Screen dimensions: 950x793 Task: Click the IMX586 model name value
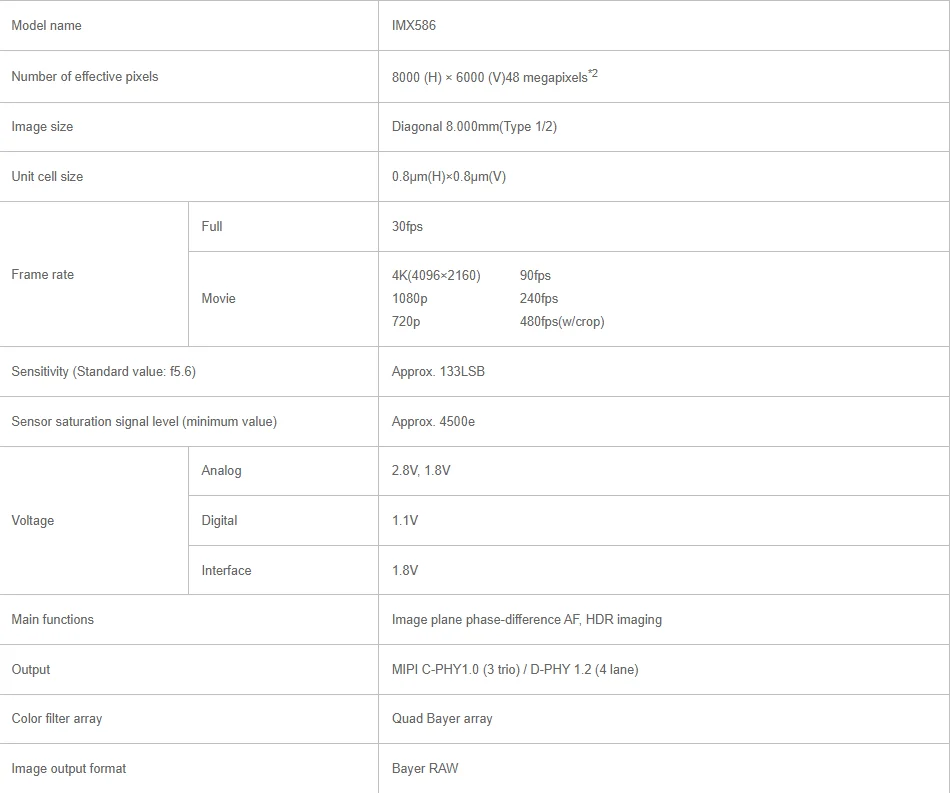pyautogui.click(x=414, y=26)
